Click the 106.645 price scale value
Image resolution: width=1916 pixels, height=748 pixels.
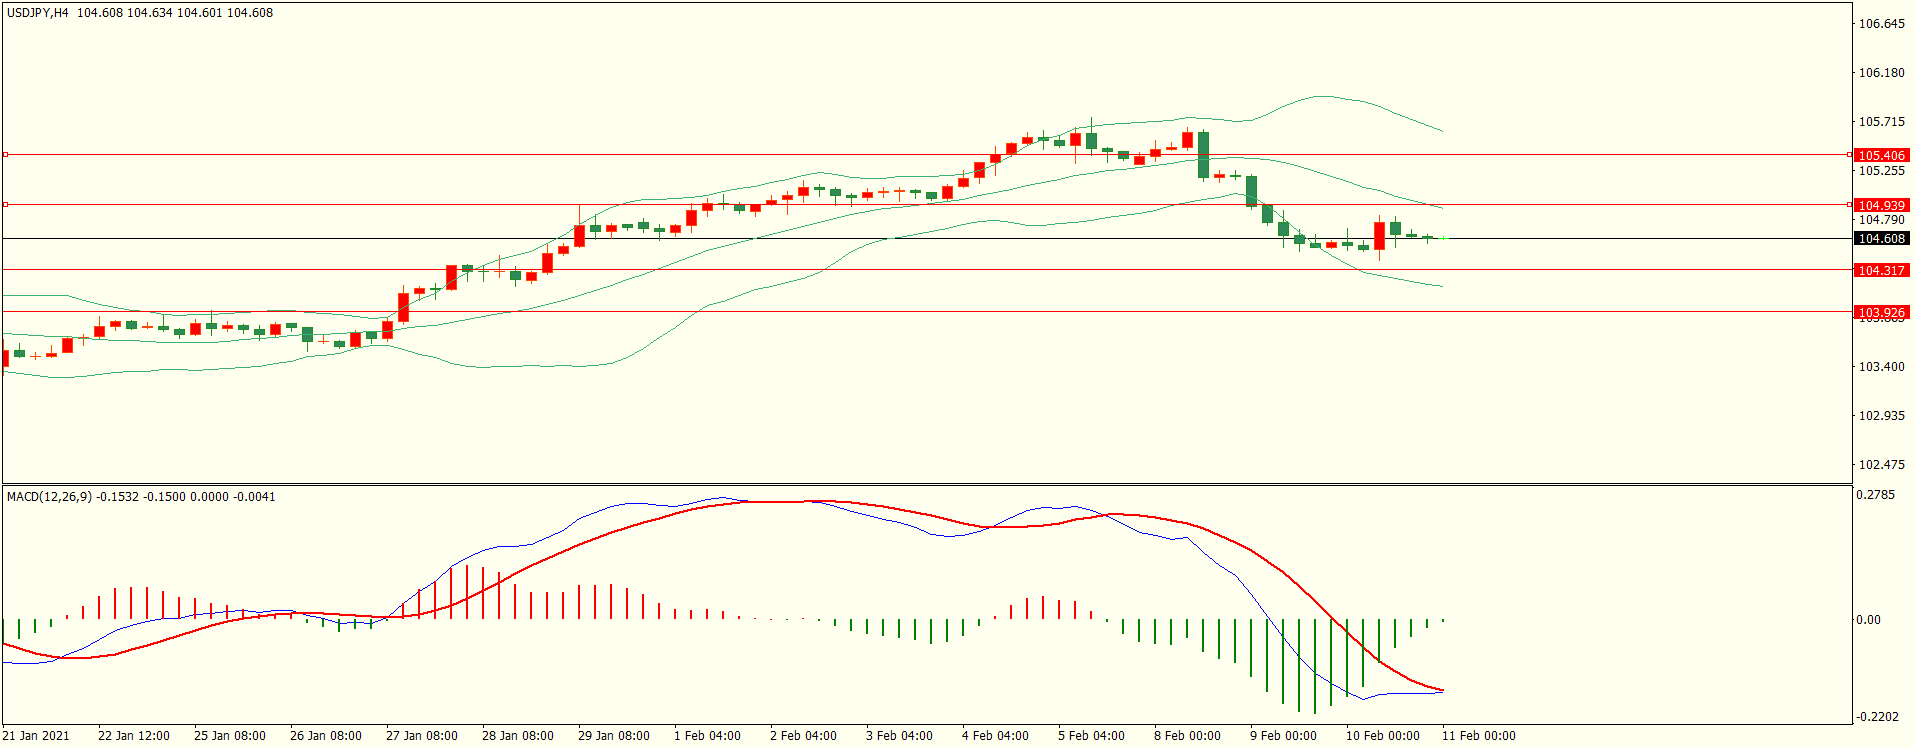click(1881, 24)
